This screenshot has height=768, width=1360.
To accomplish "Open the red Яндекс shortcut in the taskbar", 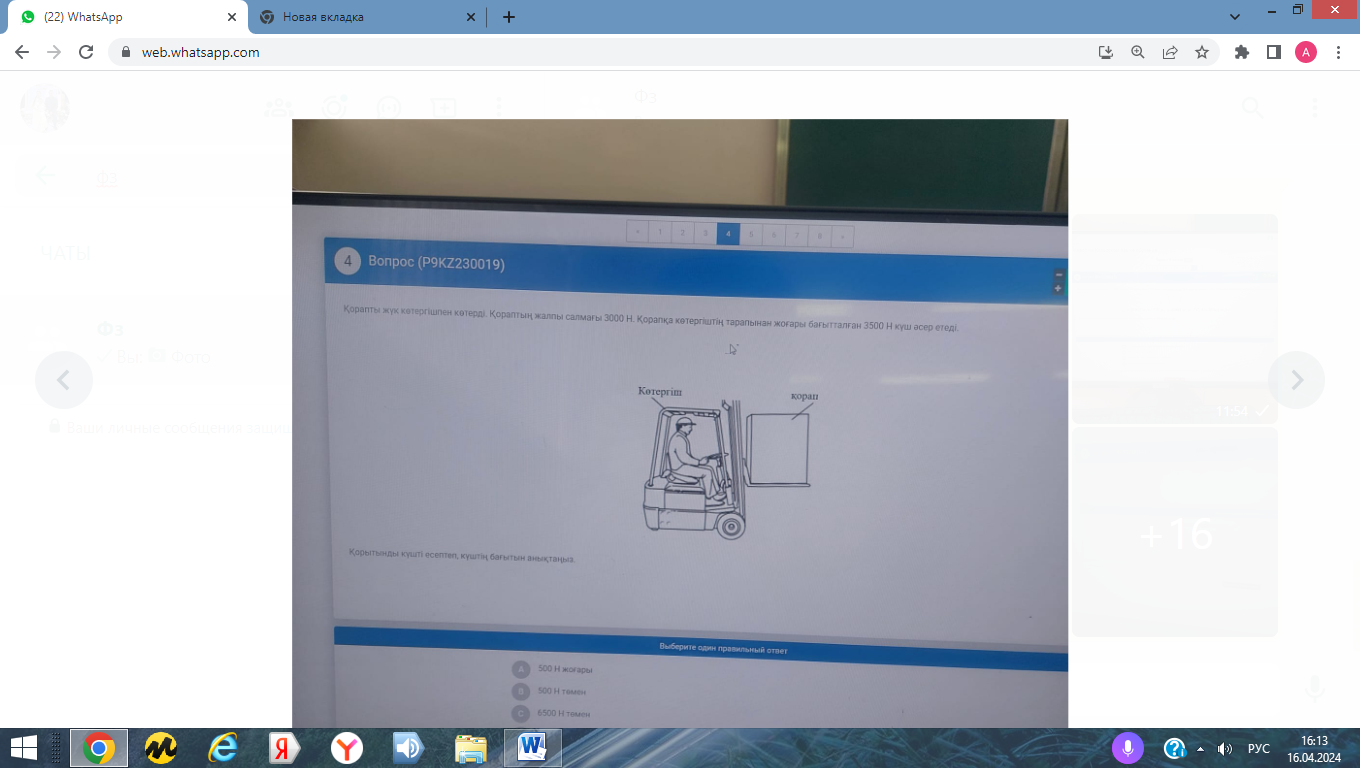I will click(x=285, y=748).
